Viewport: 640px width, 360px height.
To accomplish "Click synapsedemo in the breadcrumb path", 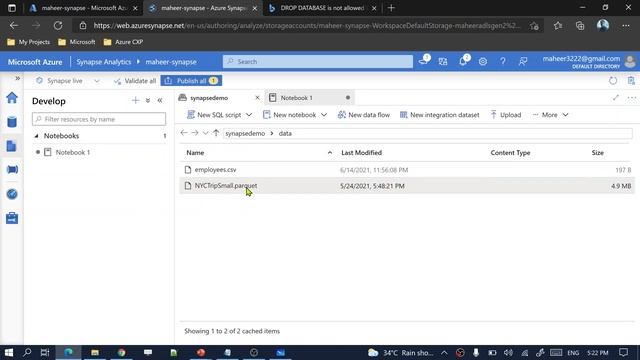I will pos(245,133).
